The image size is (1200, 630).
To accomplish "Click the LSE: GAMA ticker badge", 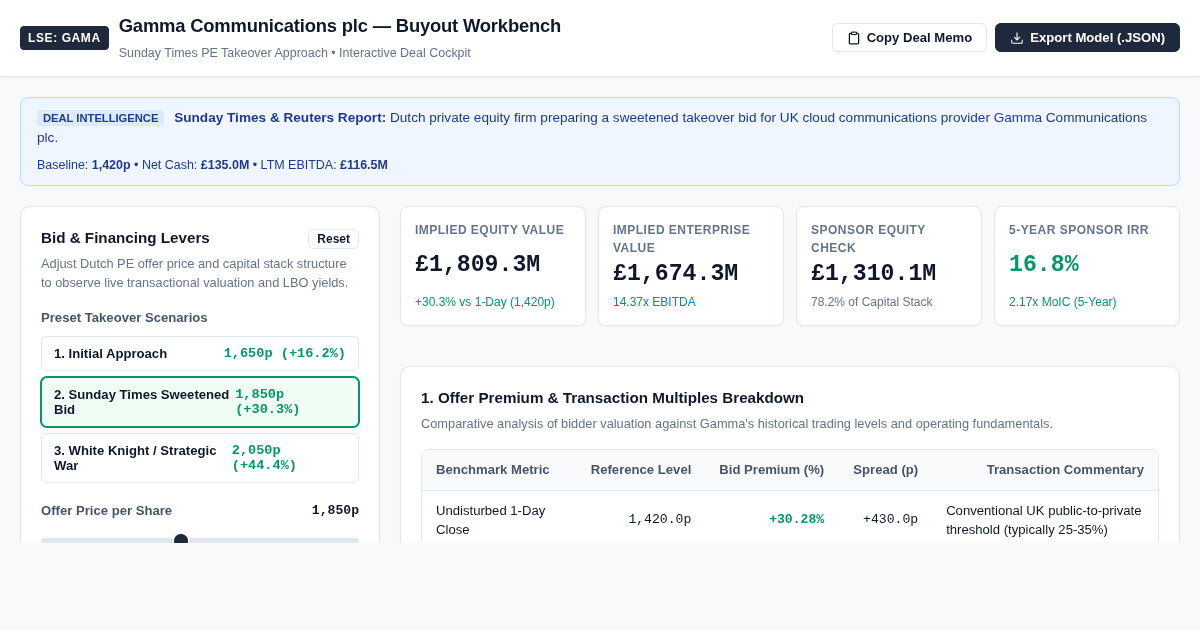I will [x=64, y=38].
